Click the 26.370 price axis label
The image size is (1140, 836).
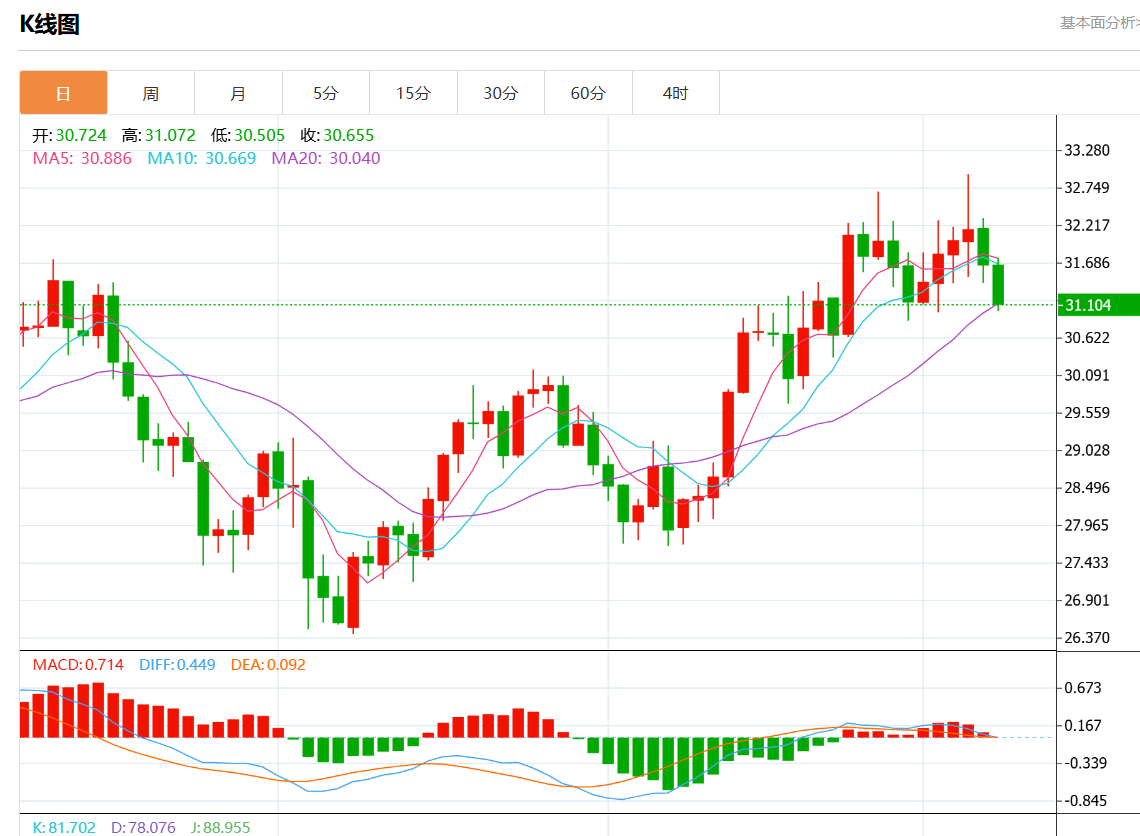pos(1087,638)
